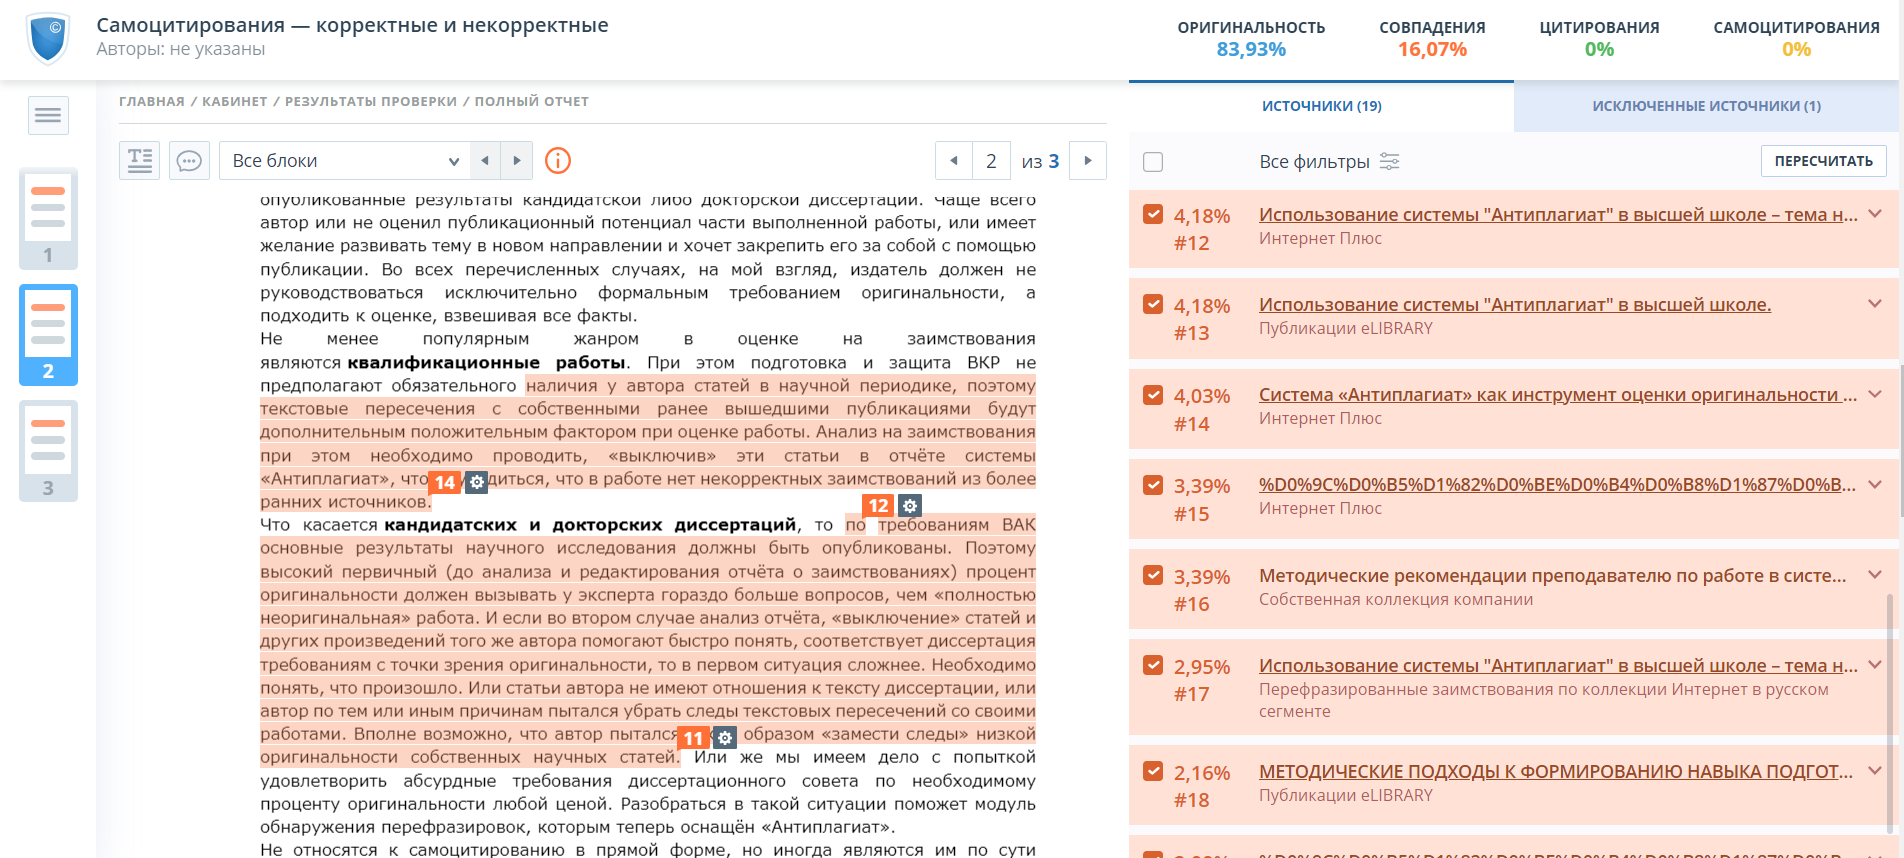Open gear settings next to marker 14
This screenshot has height=858, width=1904.
pos(477,483)
